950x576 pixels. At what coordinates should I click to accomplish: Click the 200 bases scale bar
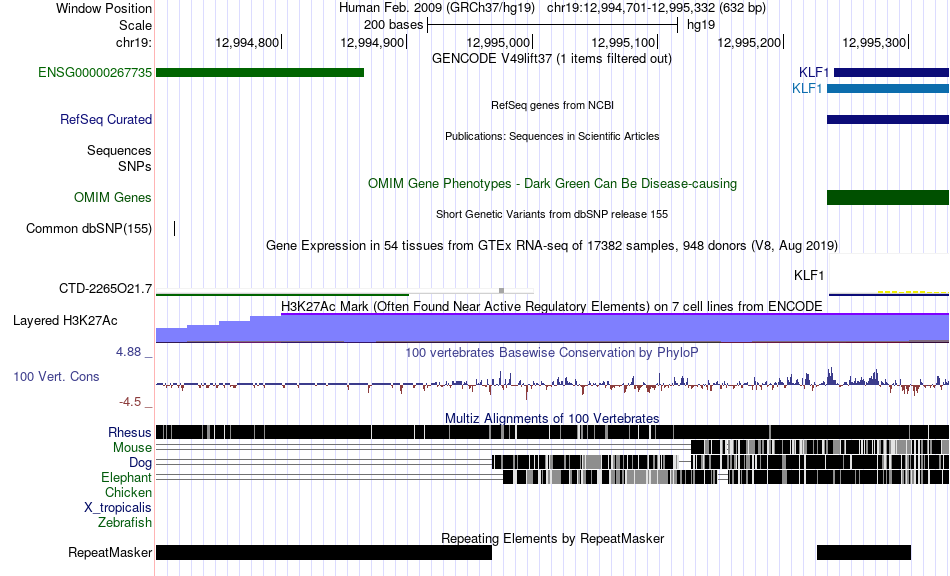[553, 25]
